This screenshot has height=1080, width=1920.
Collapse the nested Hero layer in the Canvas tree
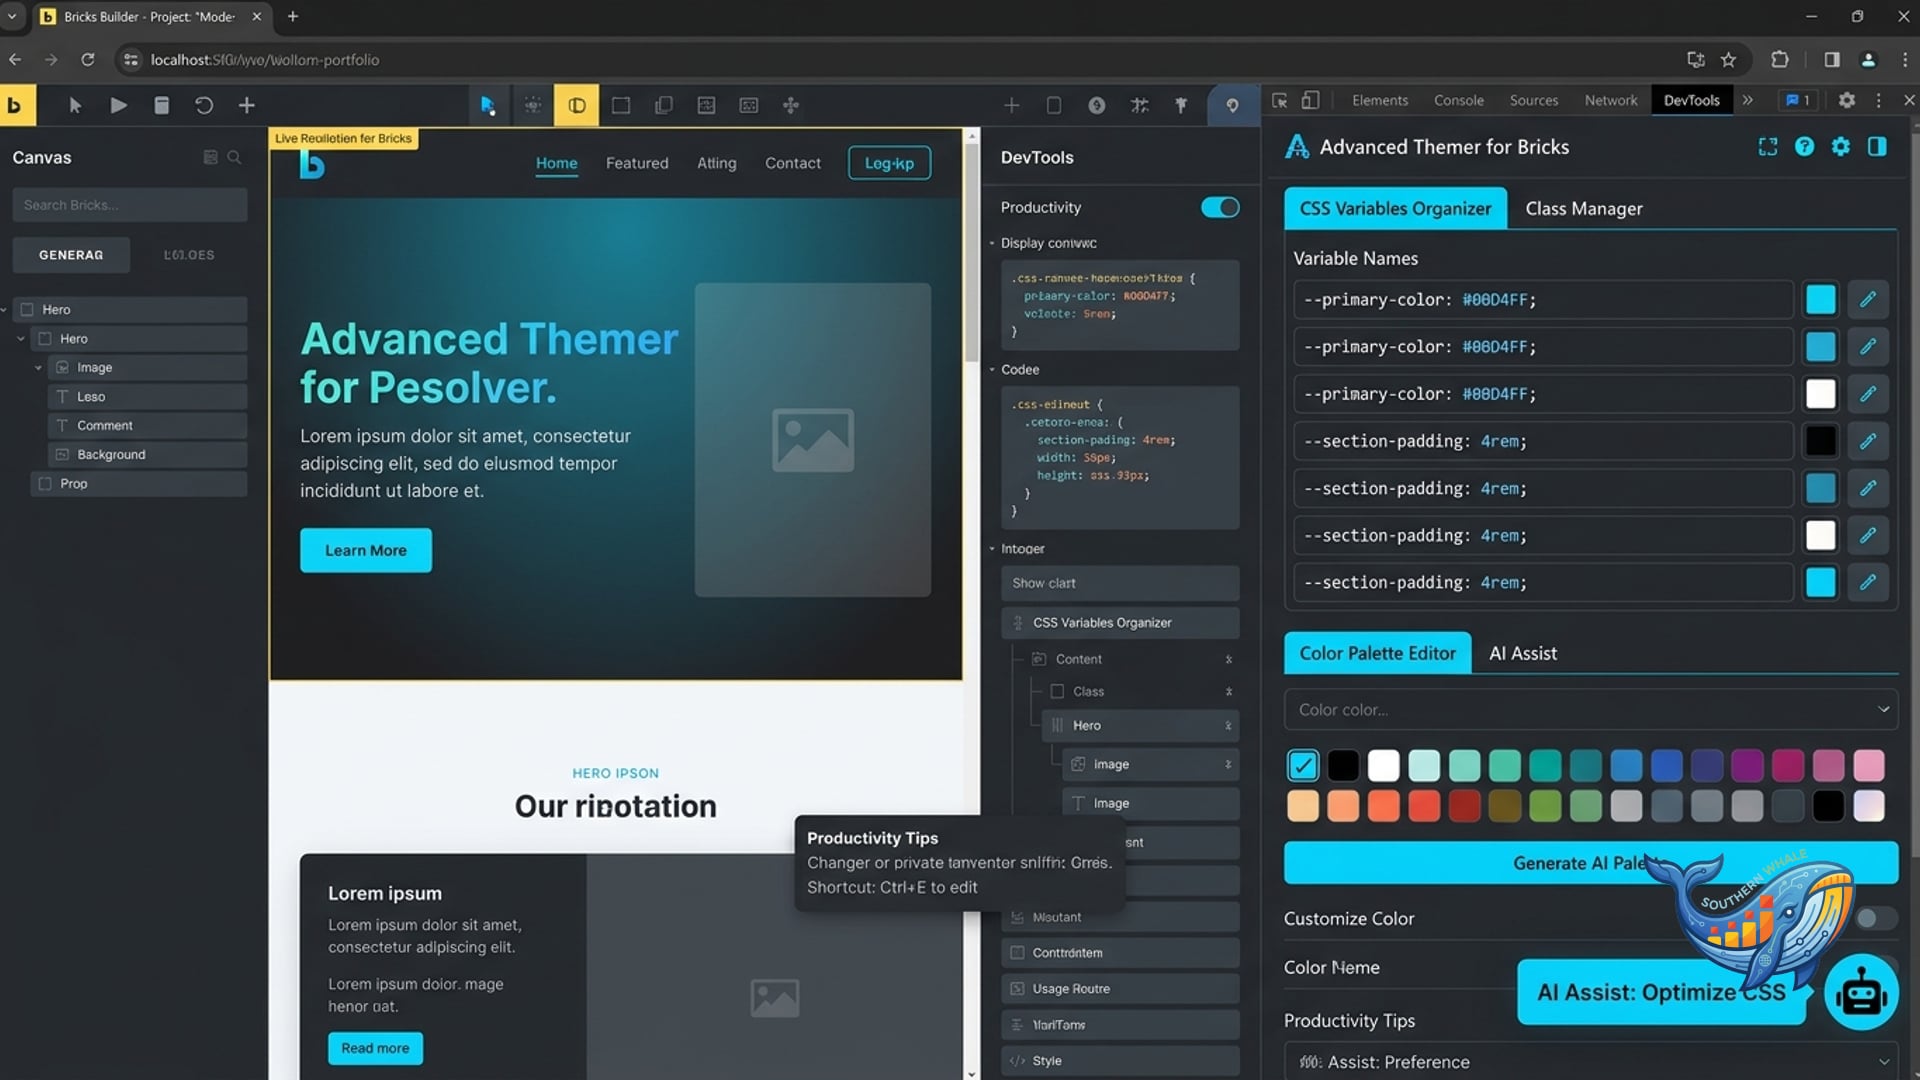pos(21,339)
